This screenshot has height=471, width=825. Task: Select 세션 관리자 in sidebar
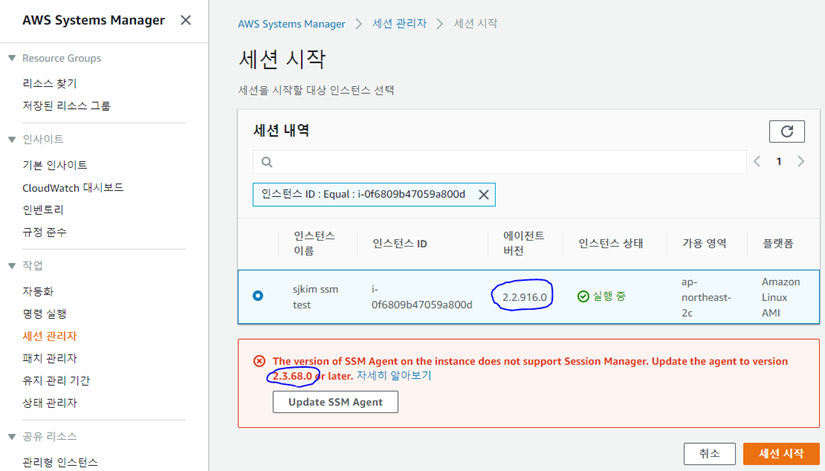49,336
